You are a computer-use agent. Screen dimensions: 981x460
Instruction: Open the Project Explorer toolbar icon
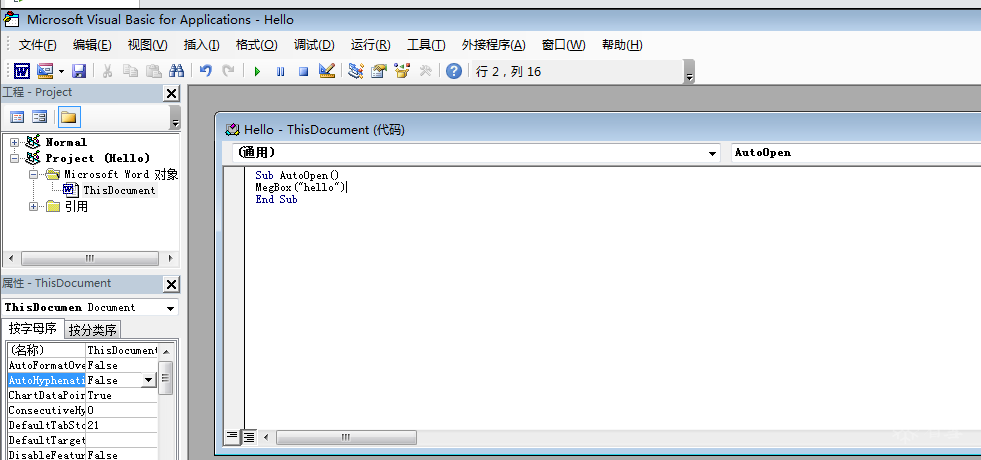[x=356, y=71]
